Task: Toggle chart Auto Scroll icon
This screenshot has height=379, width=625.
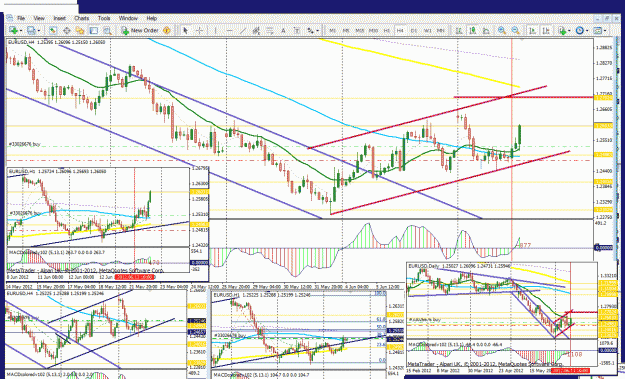Action: click(x=532, y=30)
